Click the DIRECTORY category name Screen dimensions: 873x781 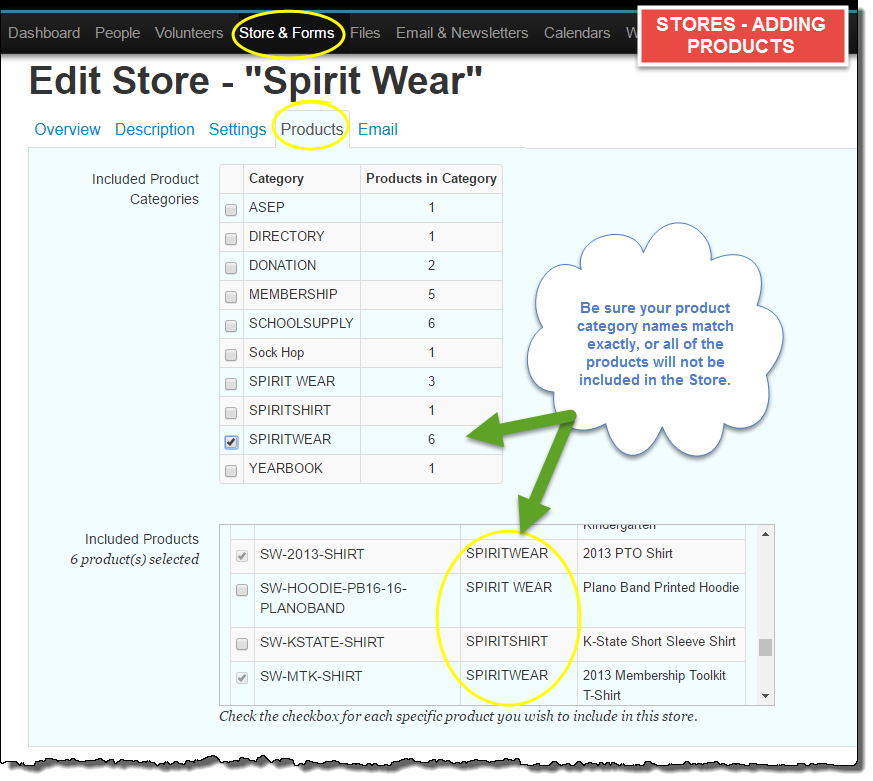coord(286,237)
